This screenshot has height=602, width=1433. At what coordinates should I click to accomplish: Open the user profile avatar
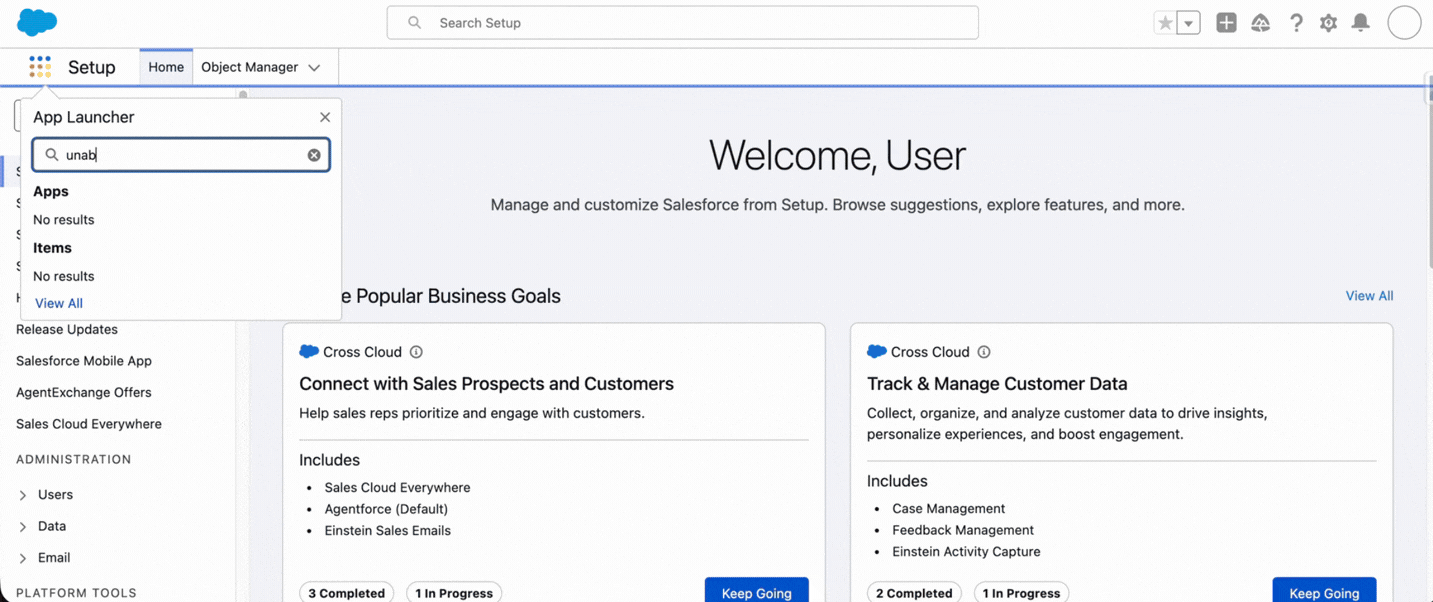[x=1404, y=22]
